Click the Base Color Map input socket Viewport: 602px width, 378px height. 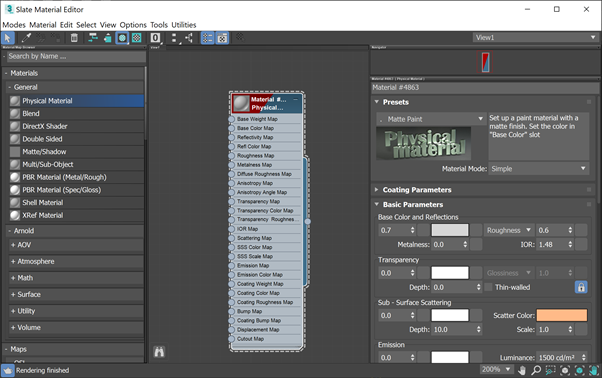231,128
